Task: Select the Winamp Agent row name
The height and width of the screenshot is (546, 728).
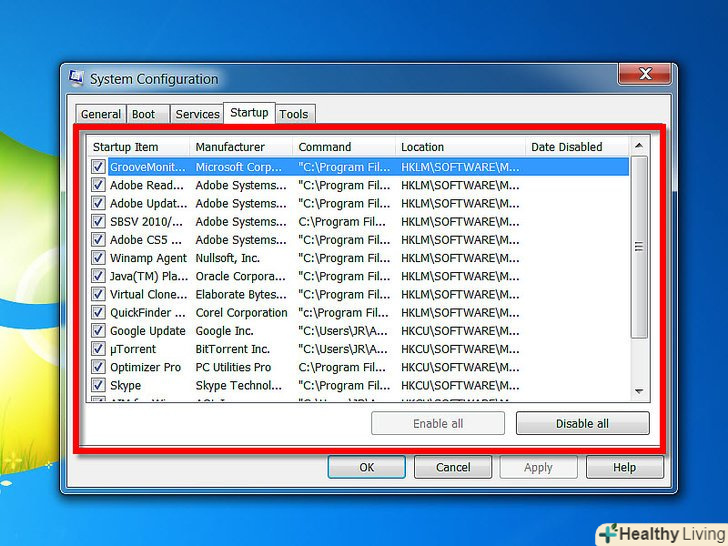Action: coord(148,258)
